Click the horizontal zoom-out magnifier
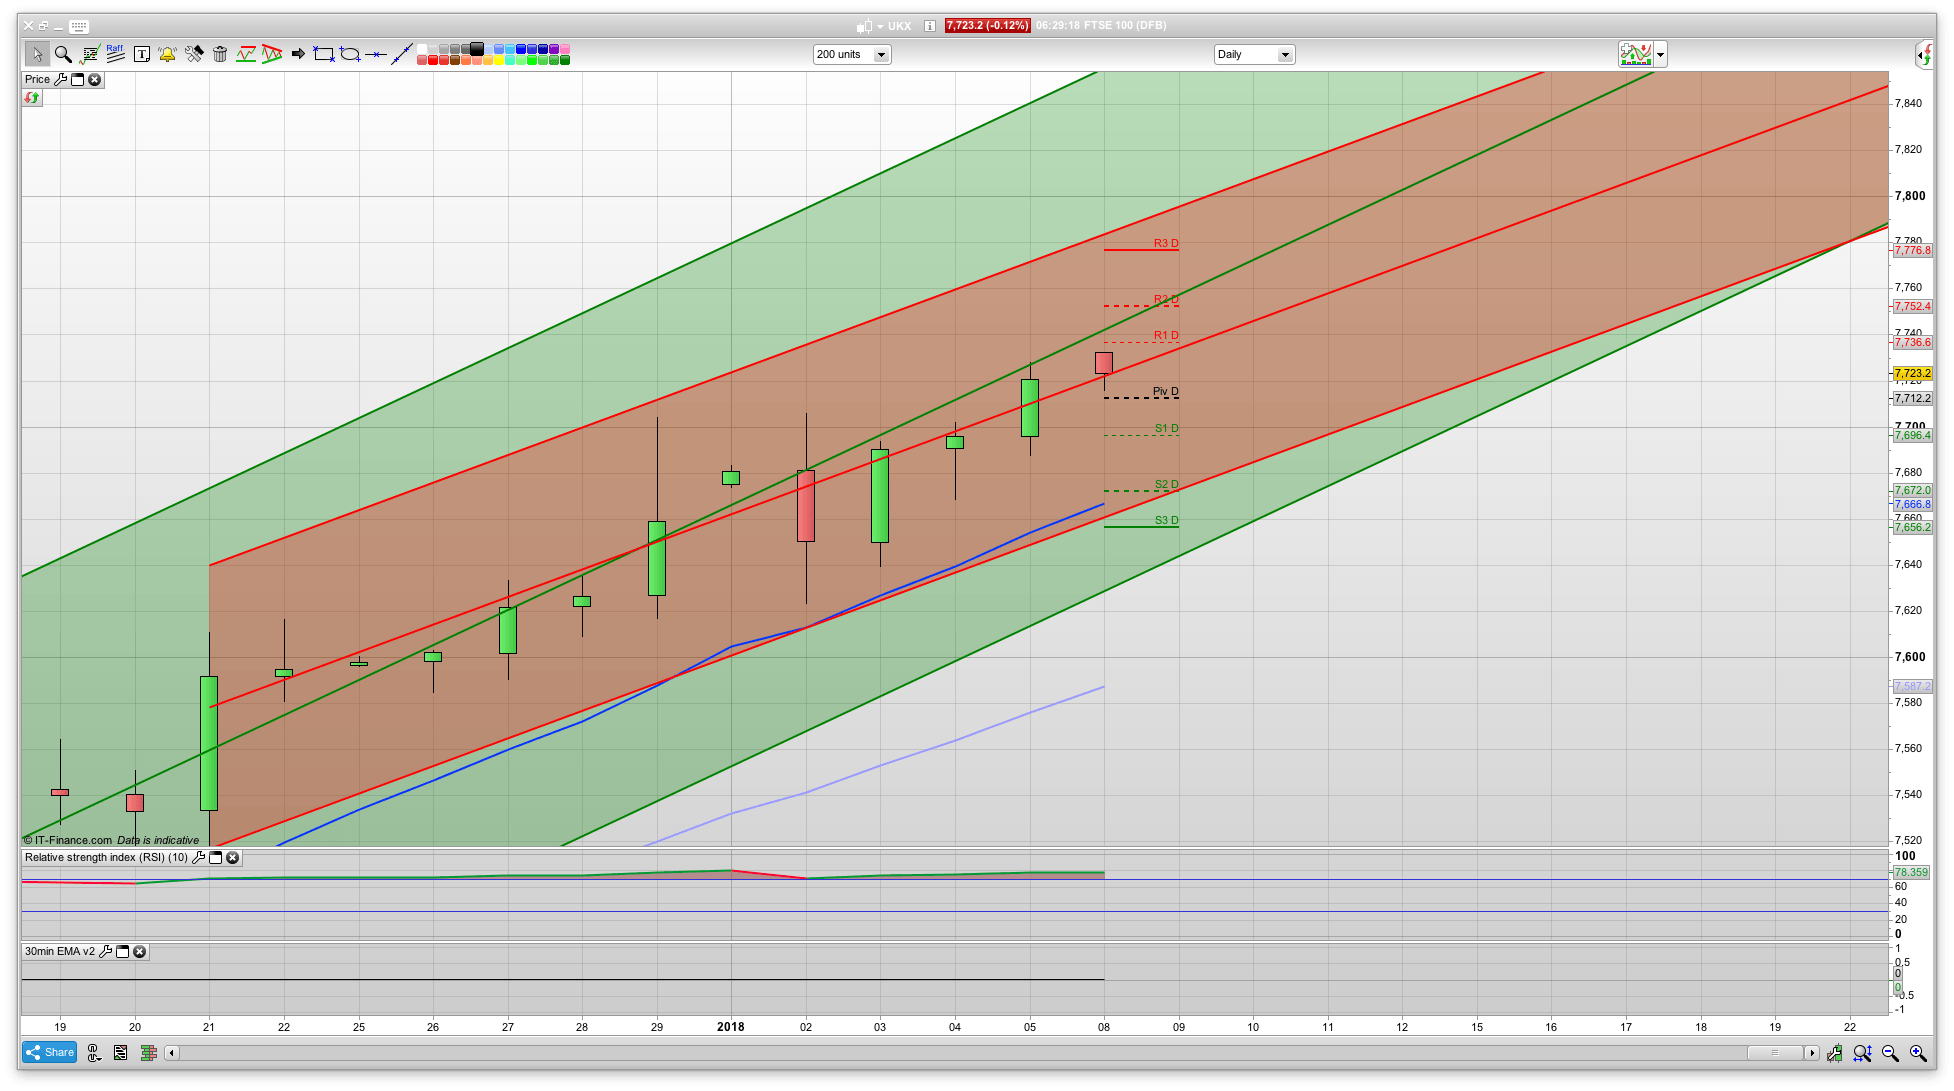1954x1091 pixels. 1890,1053
